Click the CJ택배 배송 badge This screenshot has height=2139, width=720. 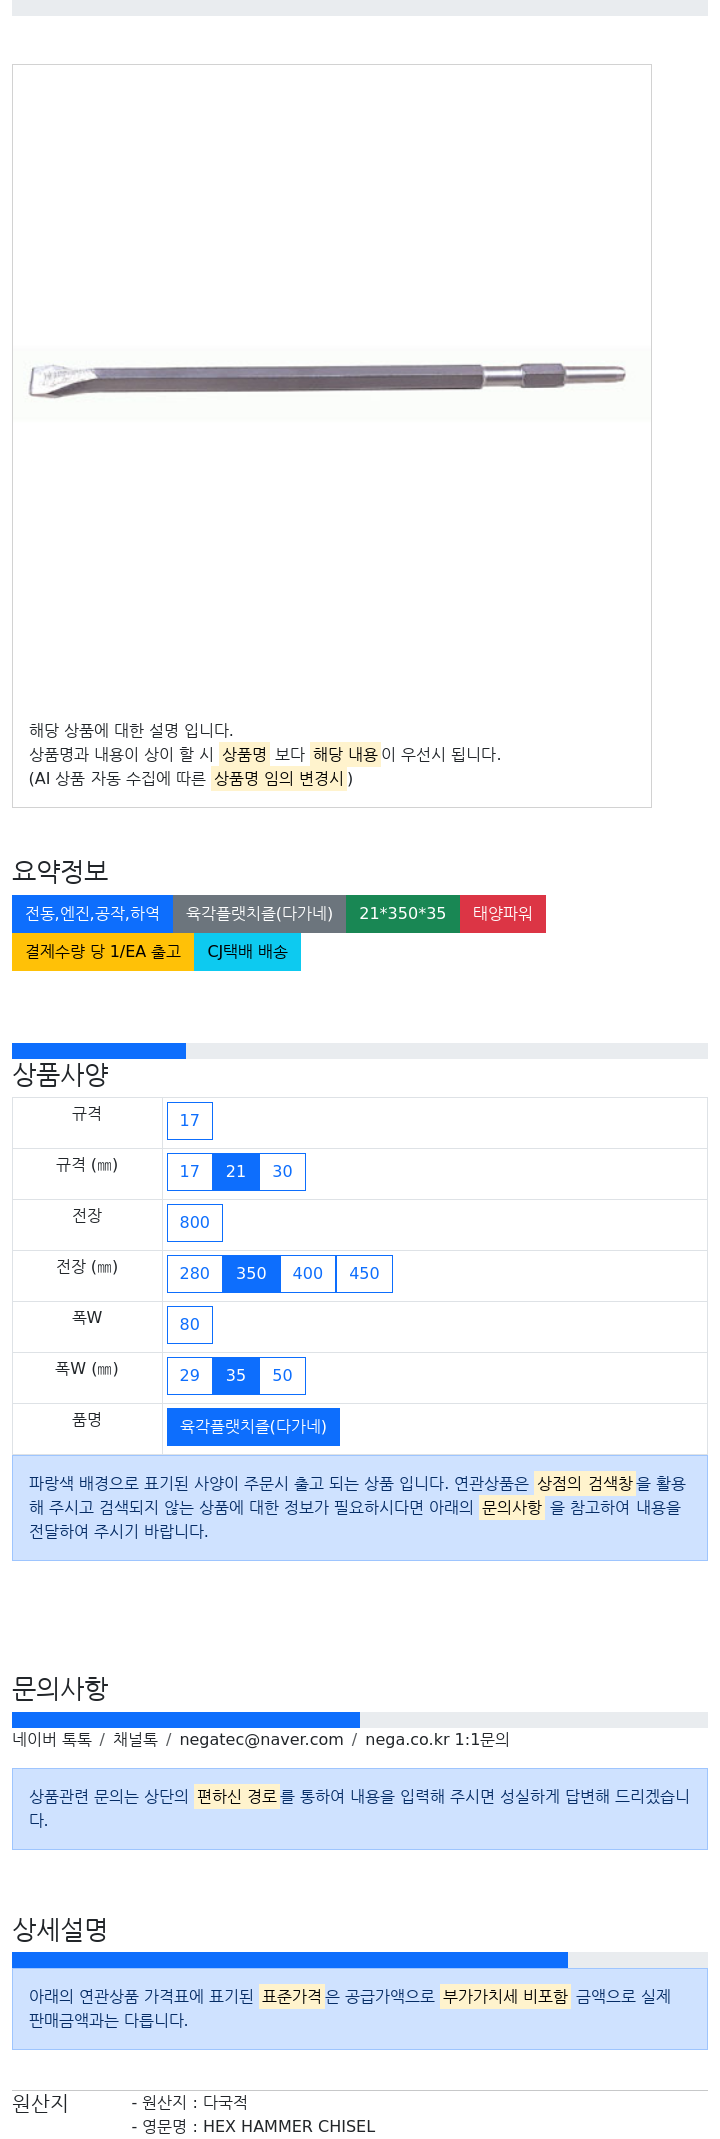(x=247, y=952)
